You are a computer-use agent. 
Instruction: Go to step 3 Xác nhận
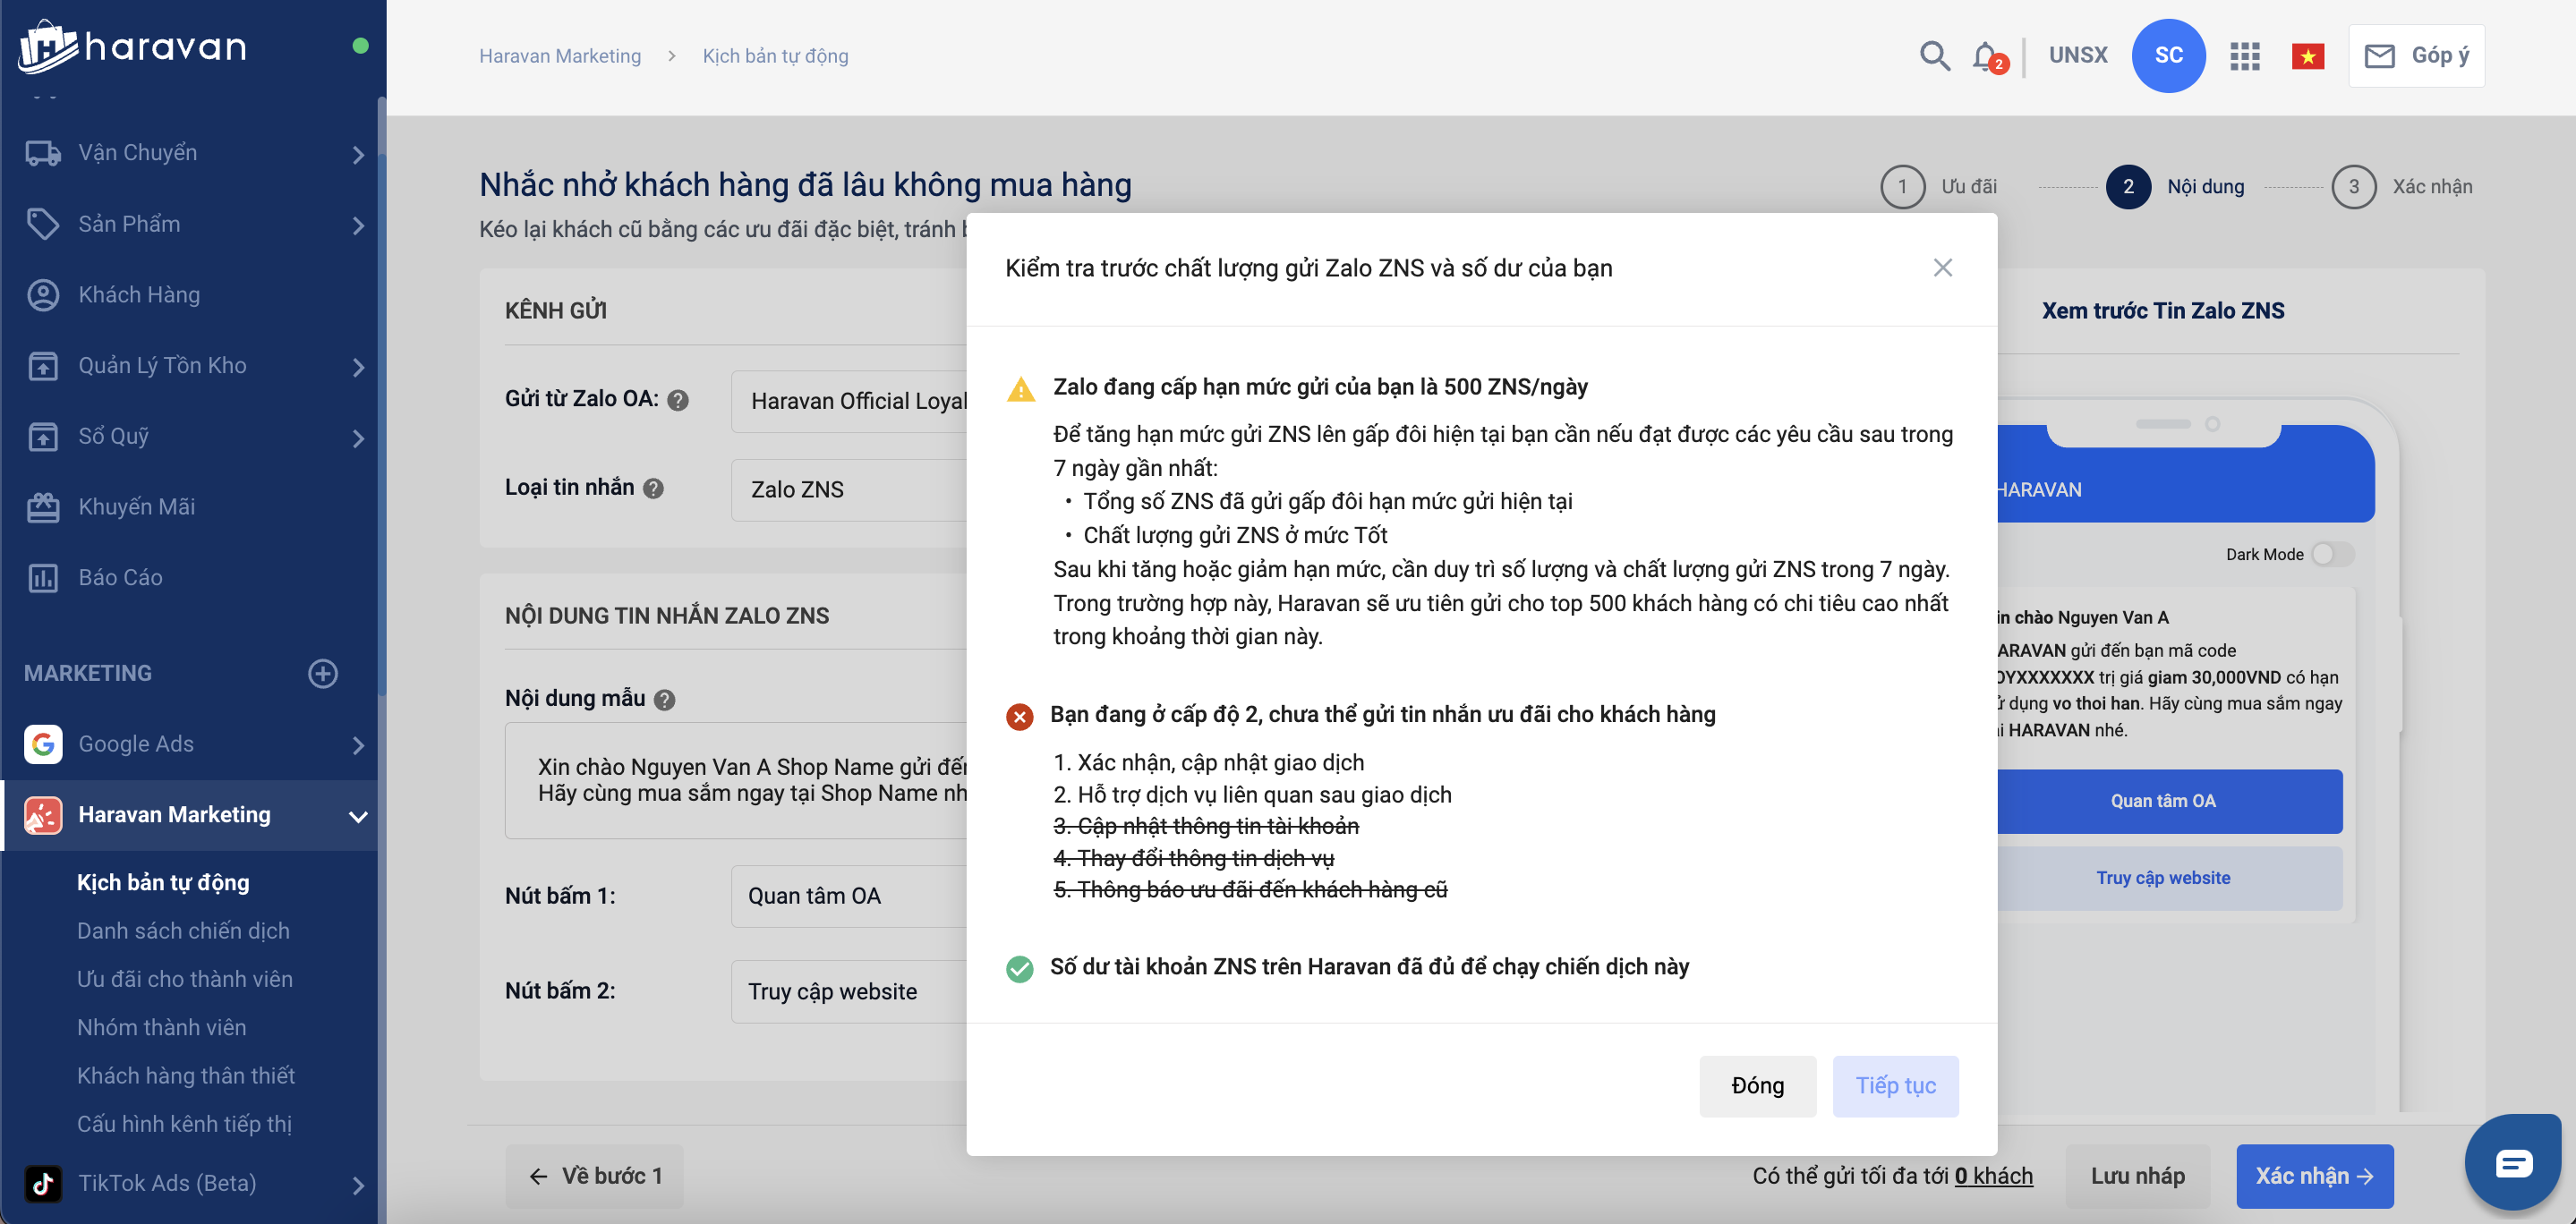coord(2401,187)
